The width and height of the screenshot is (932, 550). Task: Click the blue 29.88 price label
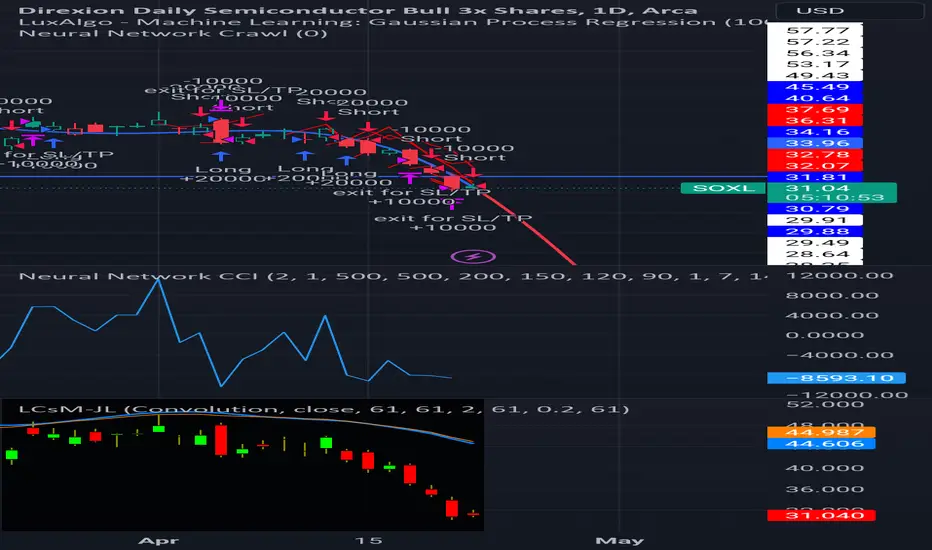click(x=817, y=231)
